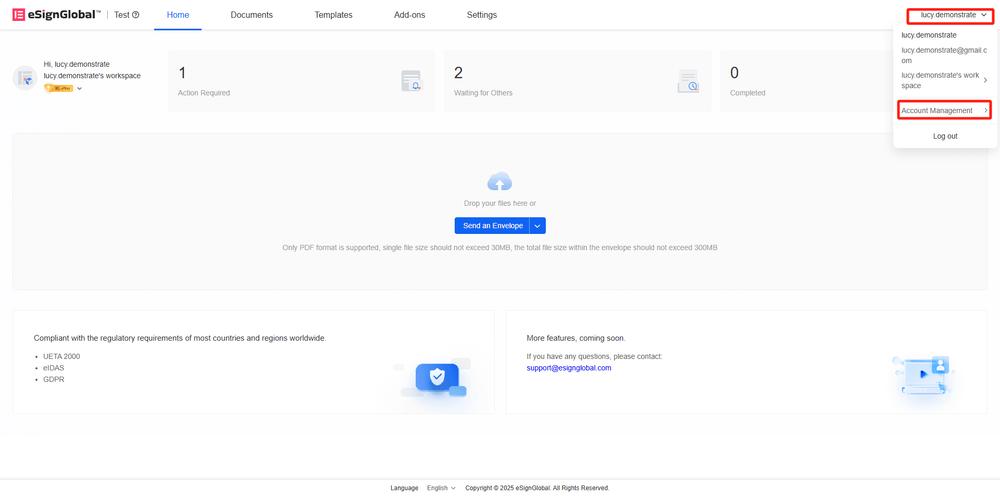Image resolution: width=1000 pixels, height=496 pixels.
Task: Open the Action Required card
Action: click(x=301, y=81)
